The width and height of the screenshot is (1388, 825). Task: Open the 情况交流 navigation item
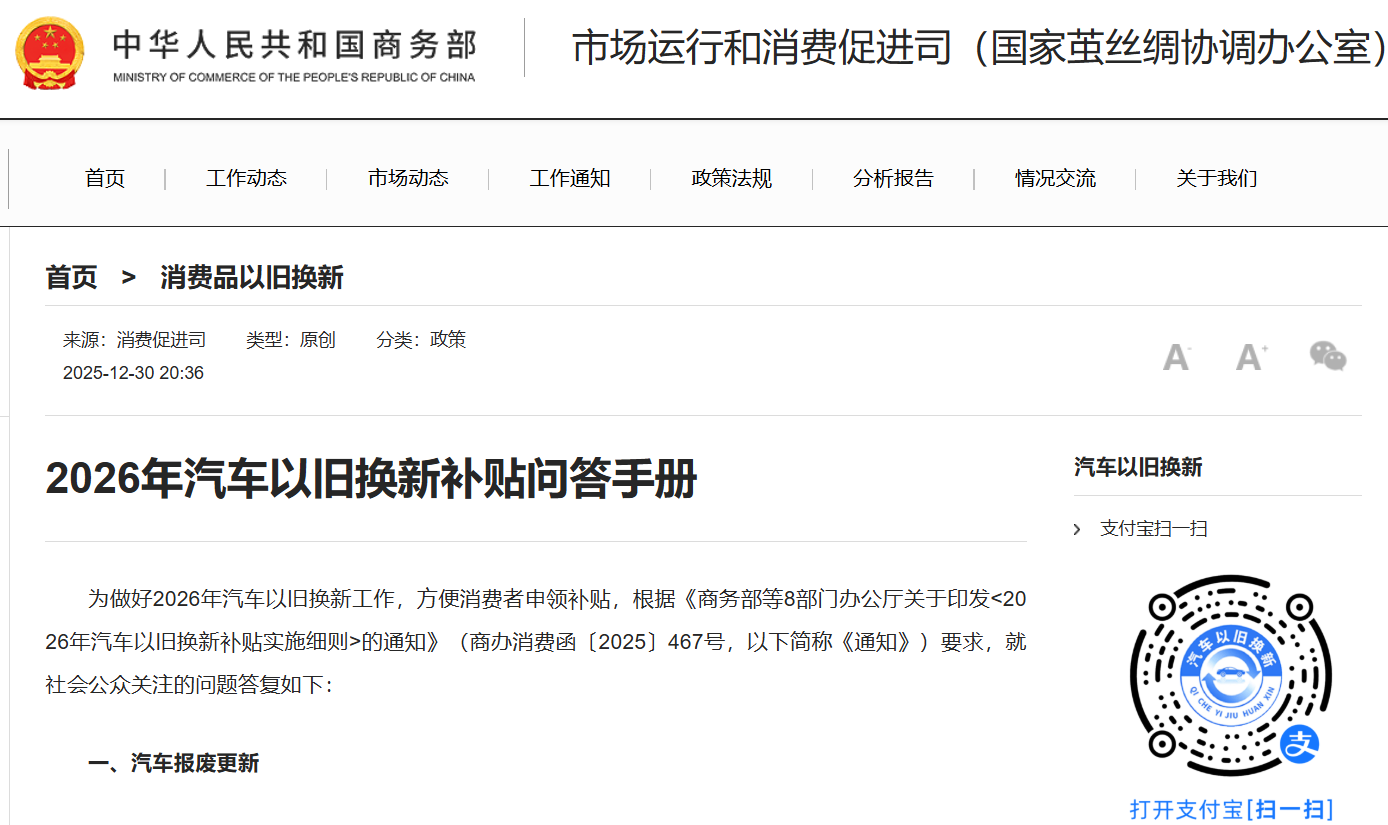pos(1055,178)
